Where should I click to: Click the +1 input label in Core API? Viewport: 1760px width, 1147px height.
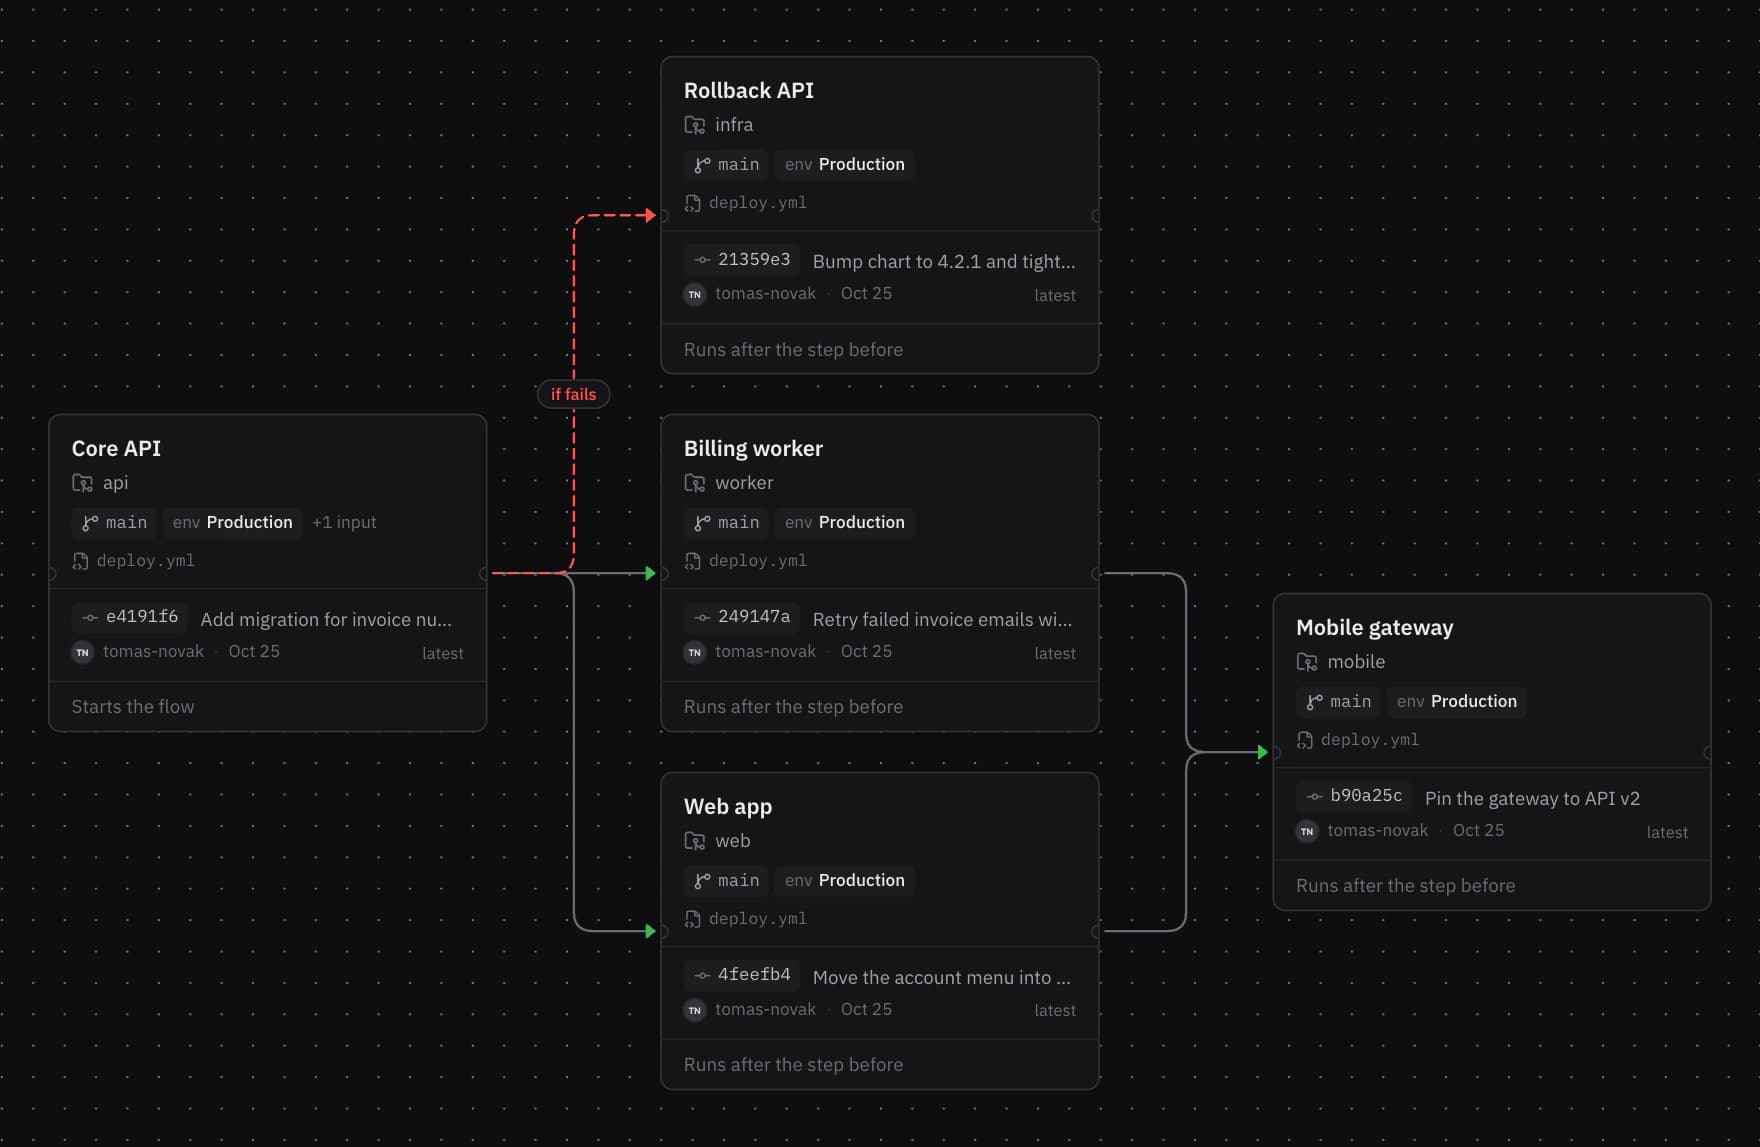(344, 522)
